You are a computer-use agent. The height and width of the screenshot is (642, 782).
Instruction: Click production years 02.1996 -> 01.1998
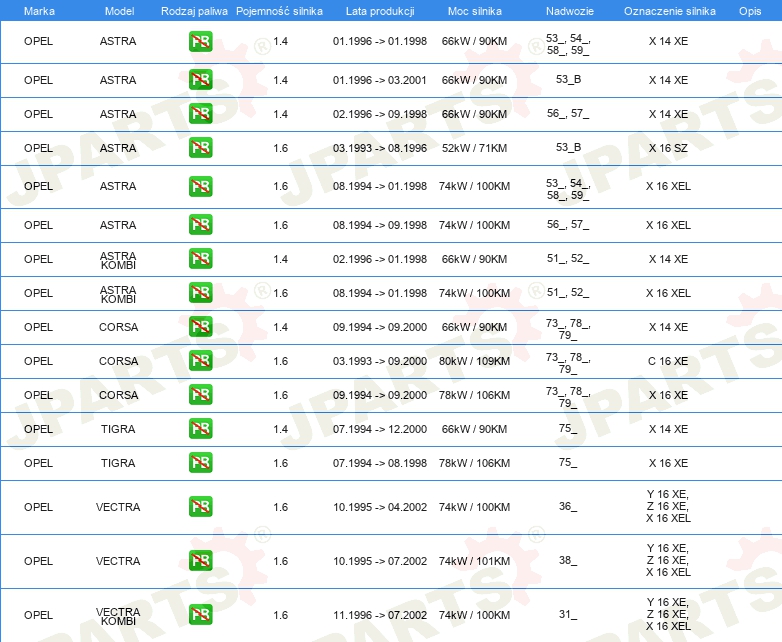pyautogui.click(x=380, y=259)
